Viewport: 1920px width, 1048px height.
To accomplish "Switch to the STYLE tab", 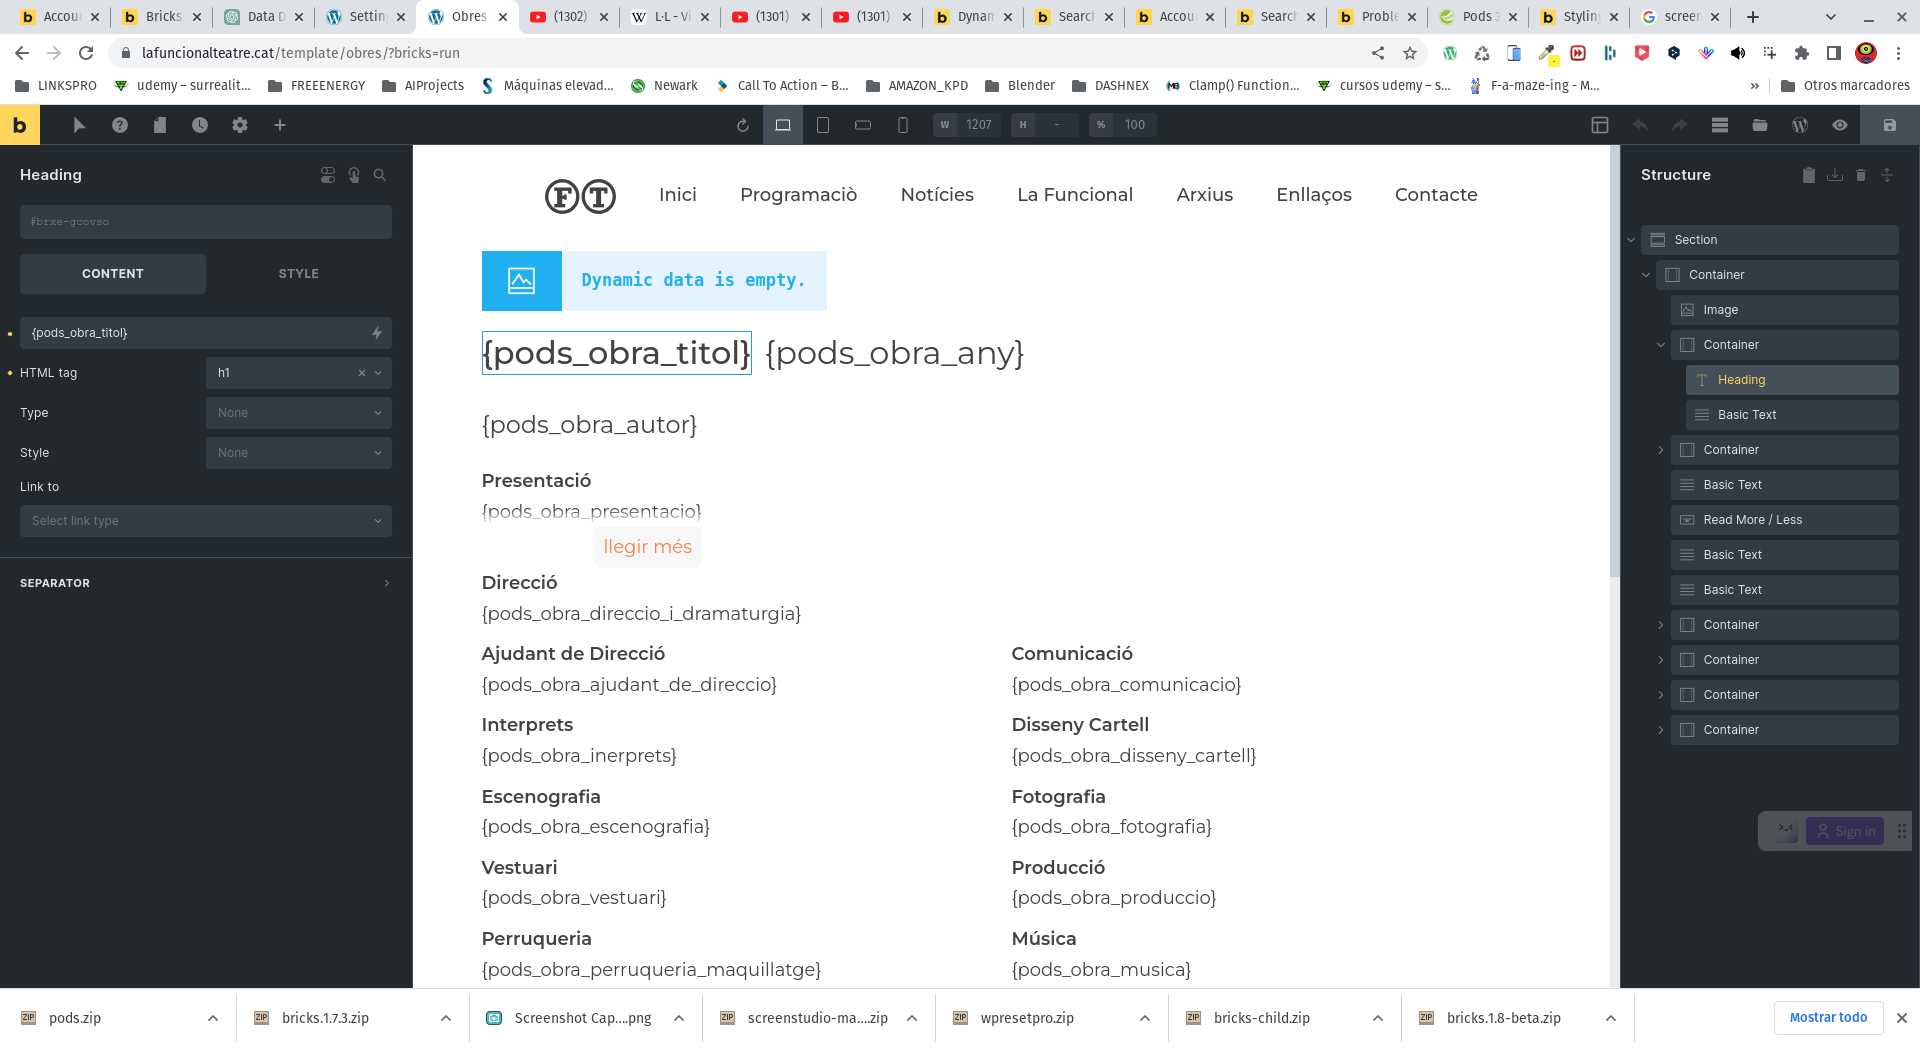I will tap(298, 274).
